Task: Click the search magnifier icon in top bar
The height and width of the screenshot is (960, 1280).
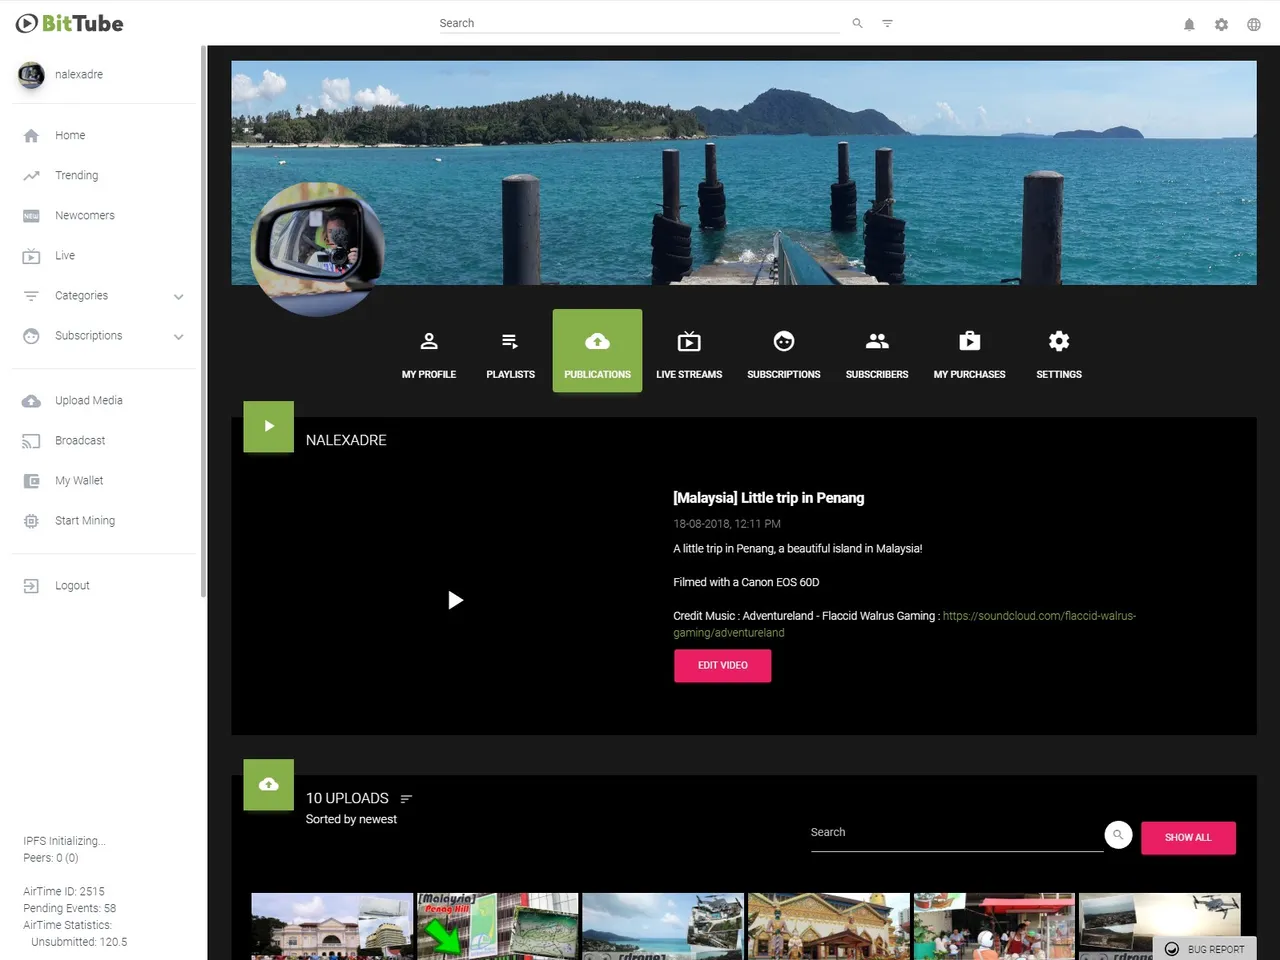Action: [x=857, y=23]
